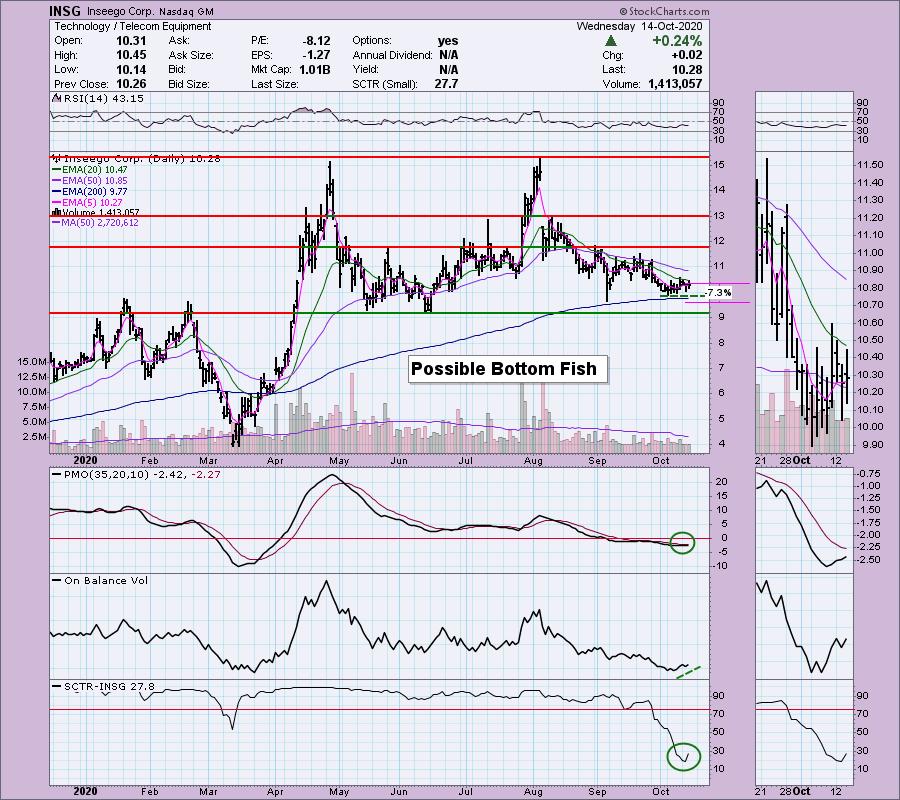Click the 15.0M volume axis label

[x=32, y=362]
